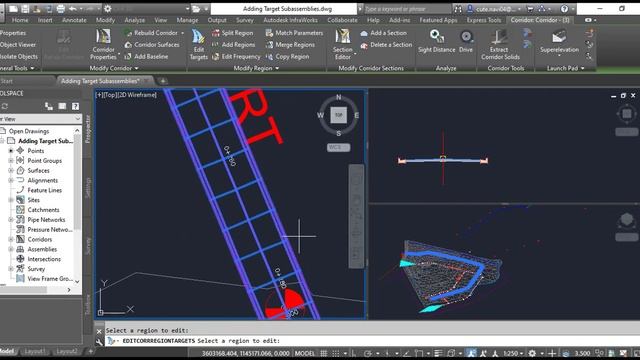
Task: Toggle MODEL space button
Action: (x=305, y=353)
